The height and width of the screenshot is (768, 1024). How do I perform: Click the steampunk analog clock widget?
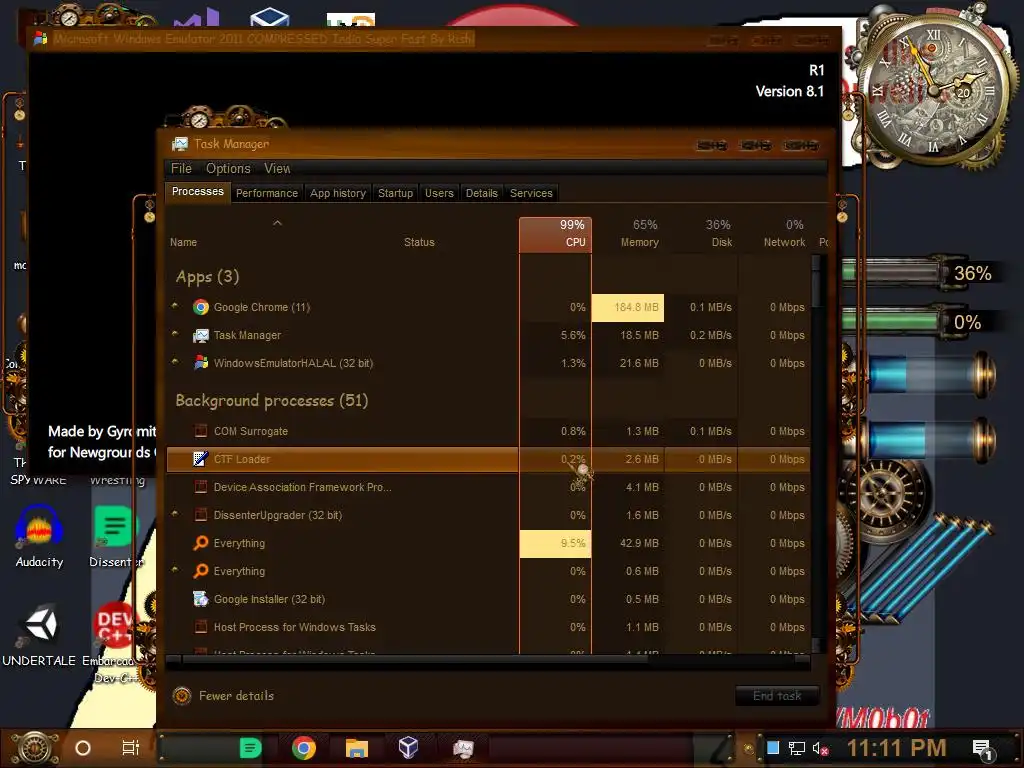[x=934, y=88]
